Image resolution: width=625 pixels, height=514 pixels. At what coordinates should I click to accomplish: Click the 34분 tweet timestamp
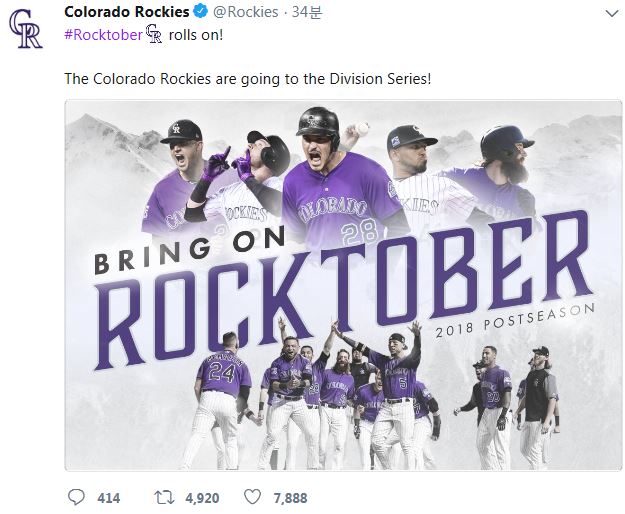tap(303, 12)
